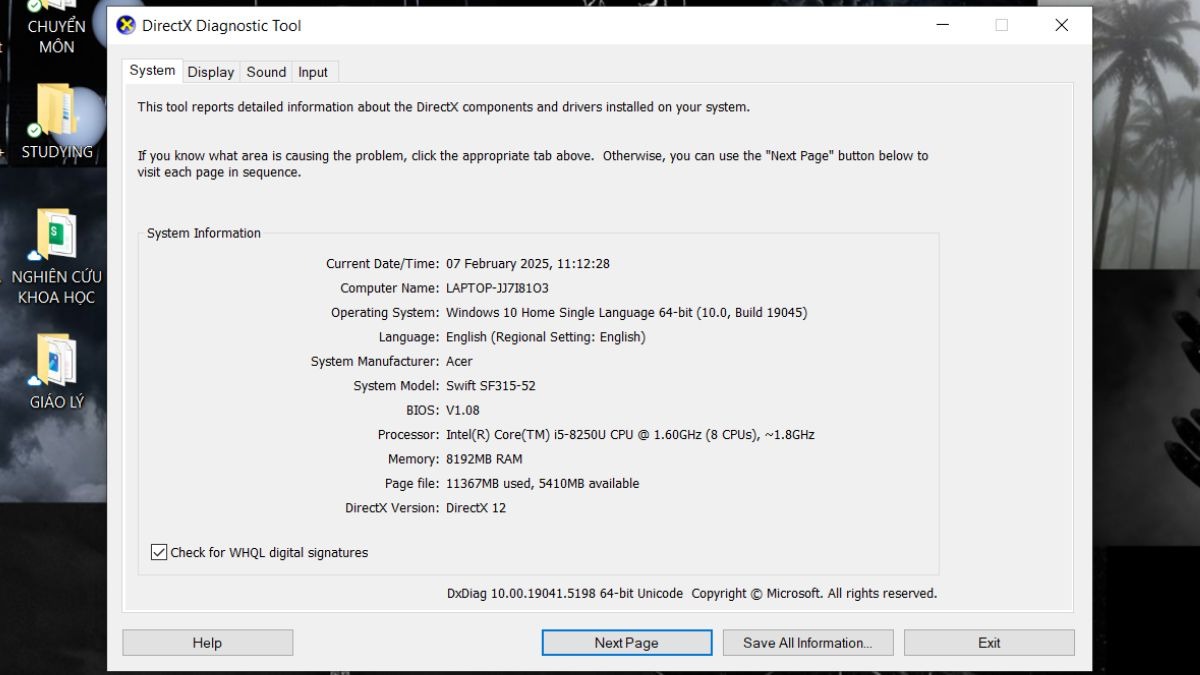The width and height of the screenshot is (1200, 675).
Task: Exit the DirectX Diagnostic Tool
Action: pos(989,643)
